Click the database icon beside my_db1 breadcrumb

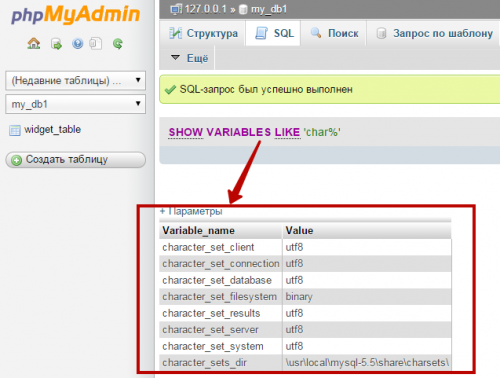243,9
